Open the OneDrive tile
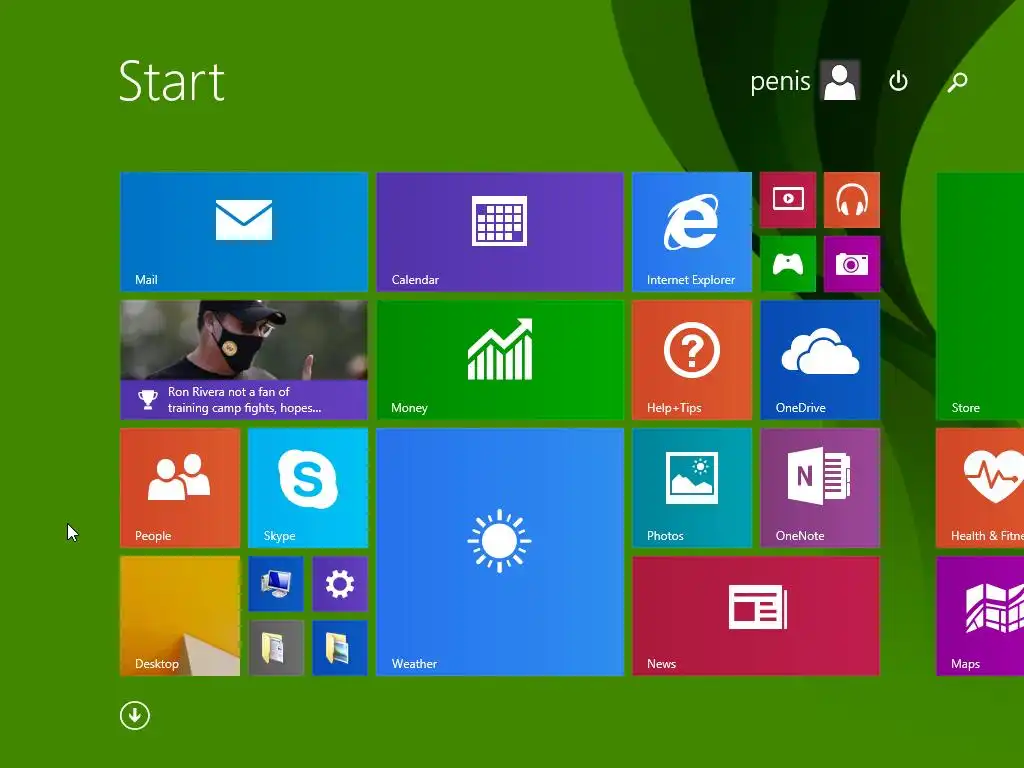 820,360
